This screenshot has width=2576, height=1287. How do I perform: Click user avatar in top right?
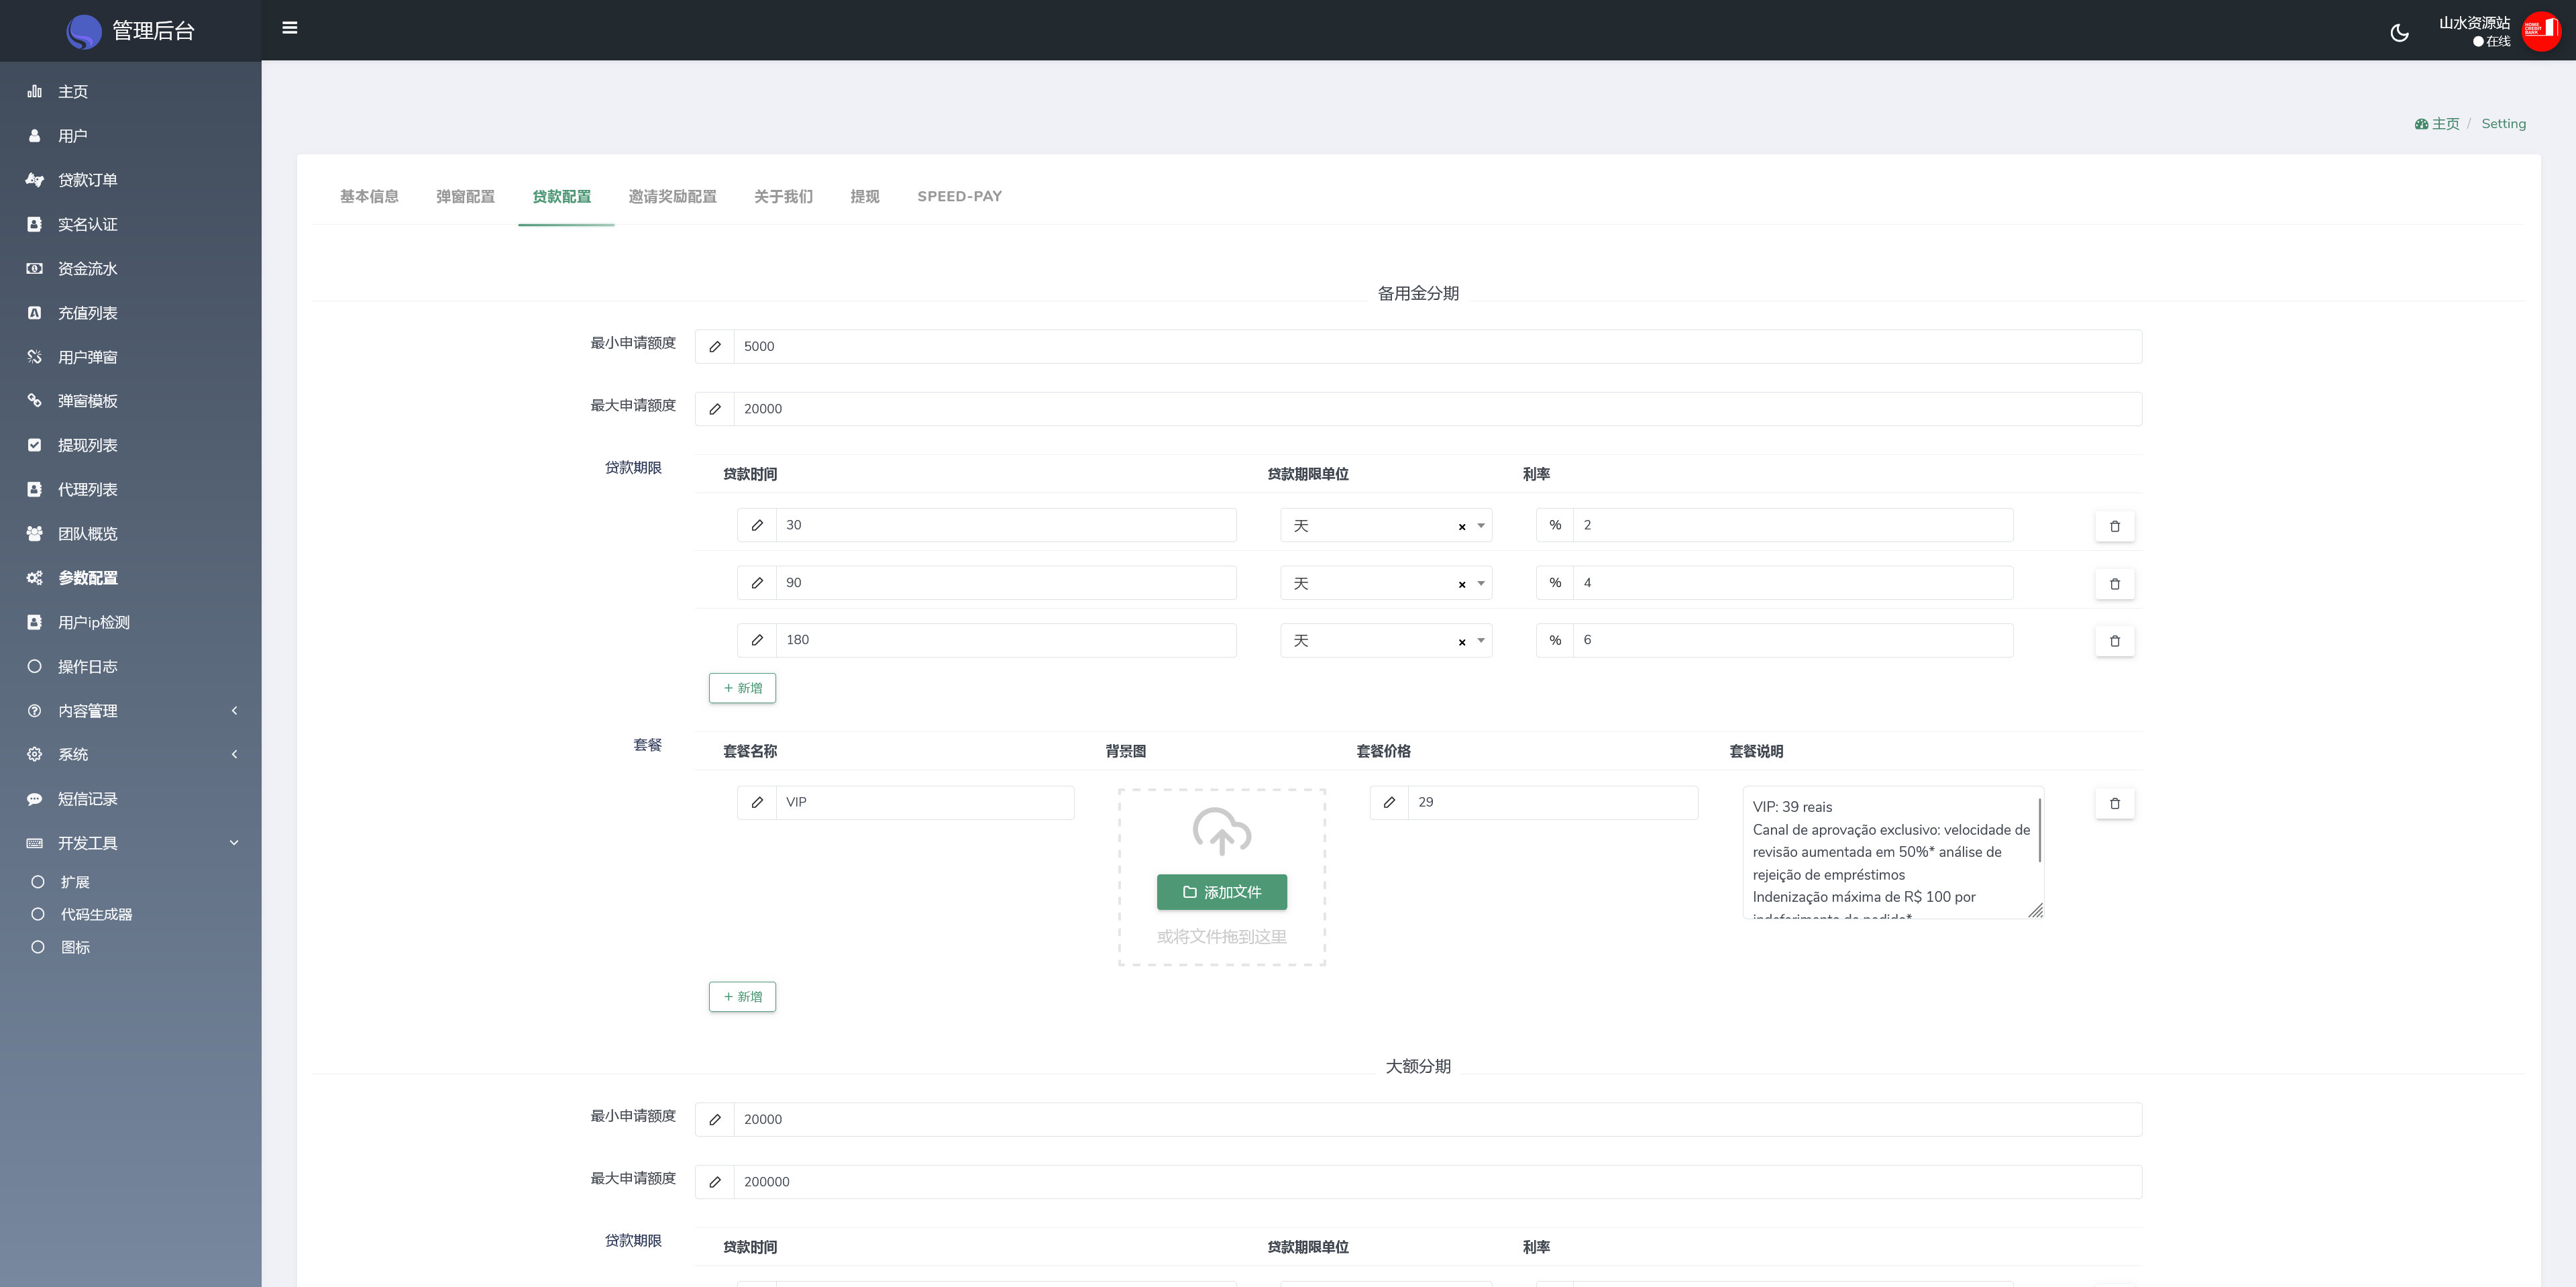click(2541, 31)
